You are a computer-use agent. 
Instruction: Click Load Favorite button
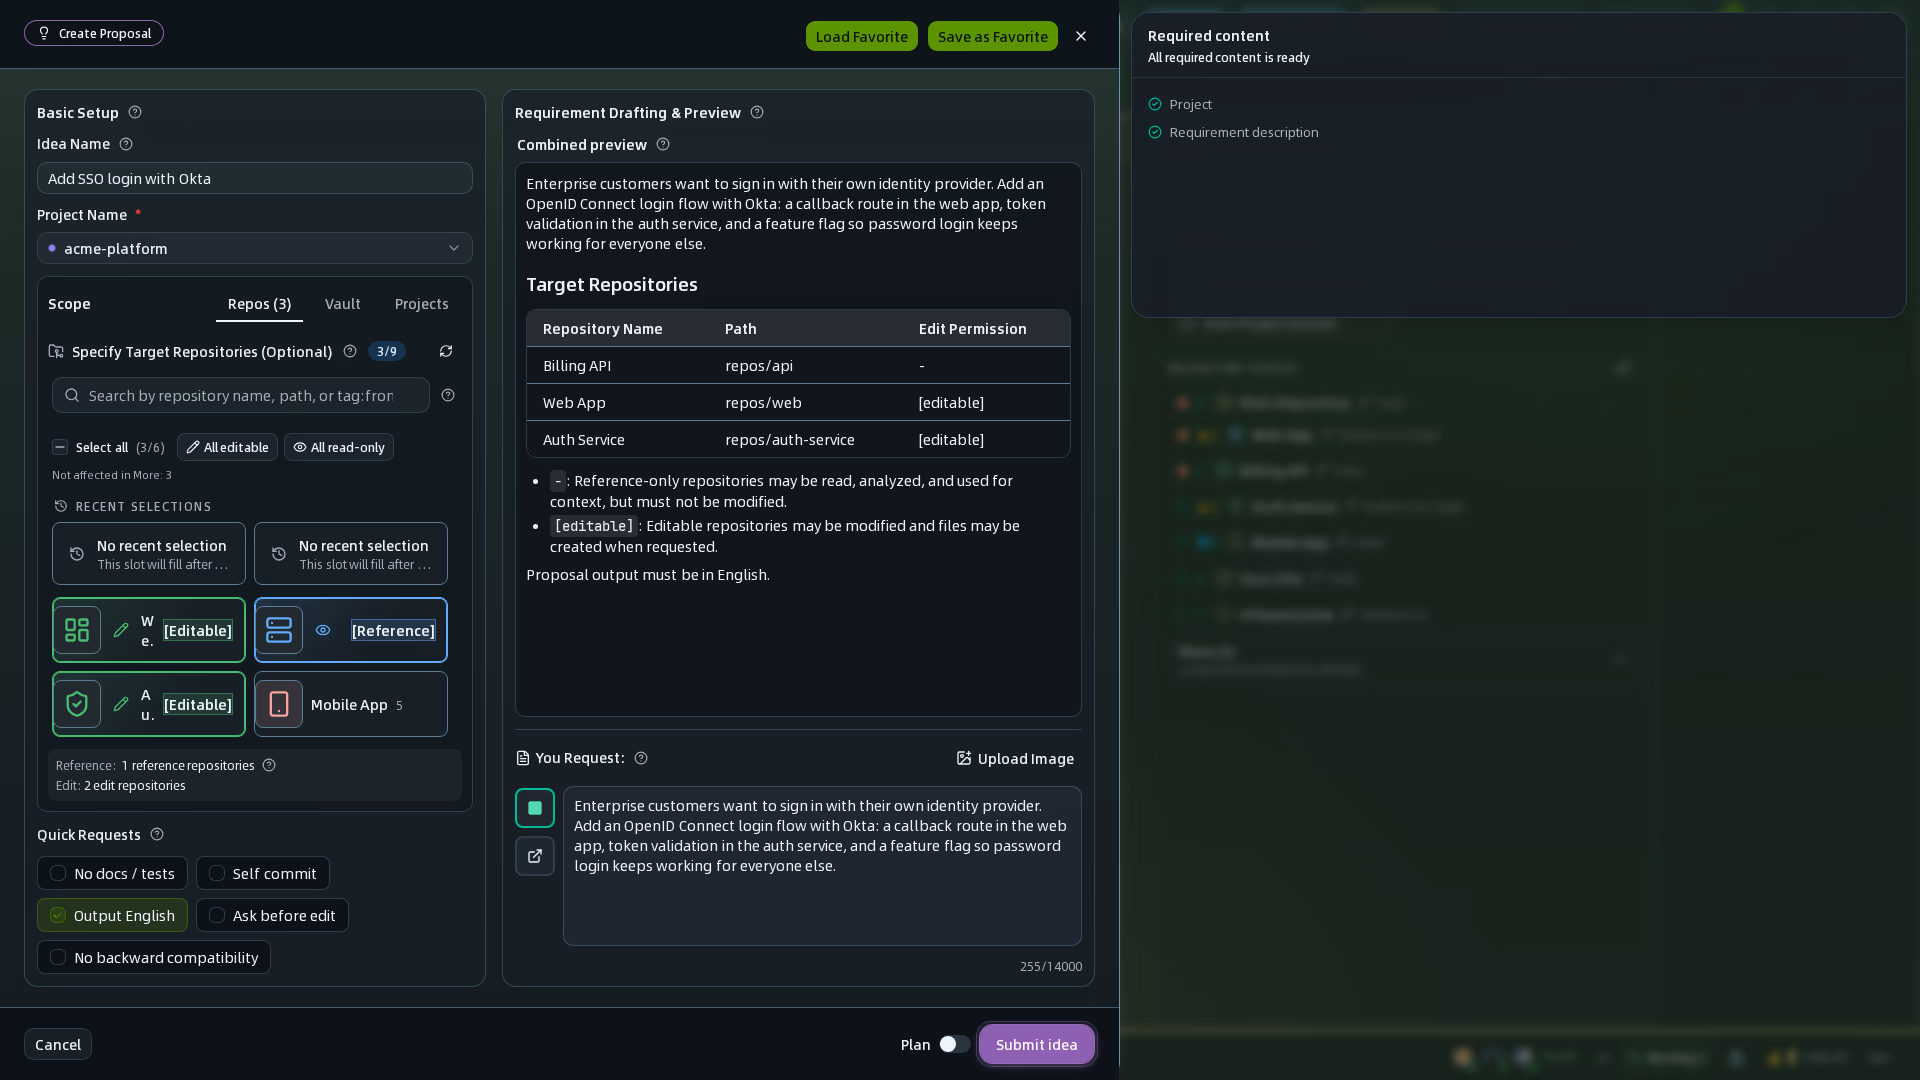click(862, 36)
